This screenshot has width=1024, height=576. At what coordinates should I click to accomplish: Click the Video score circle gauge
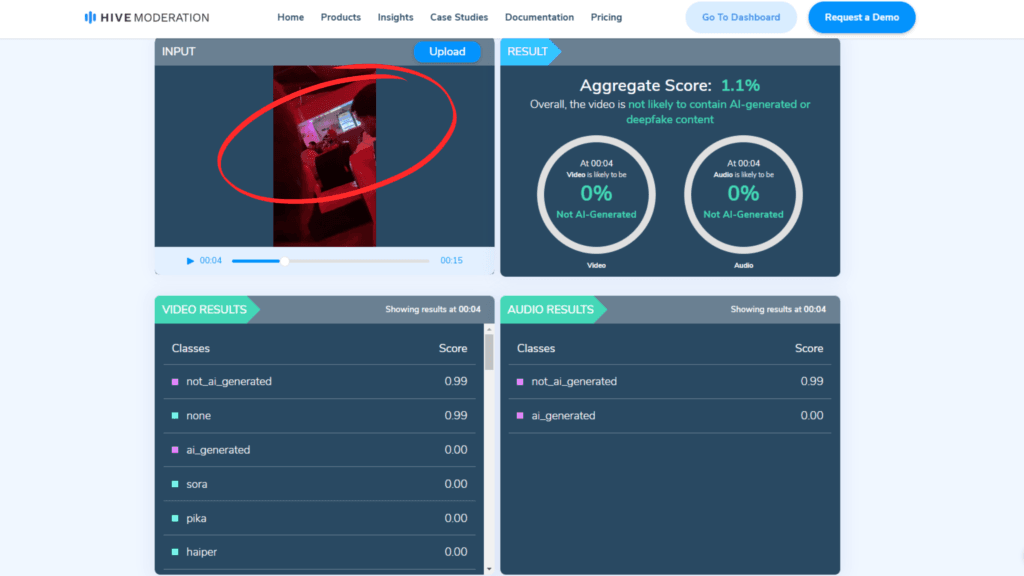tap(596, 193)
